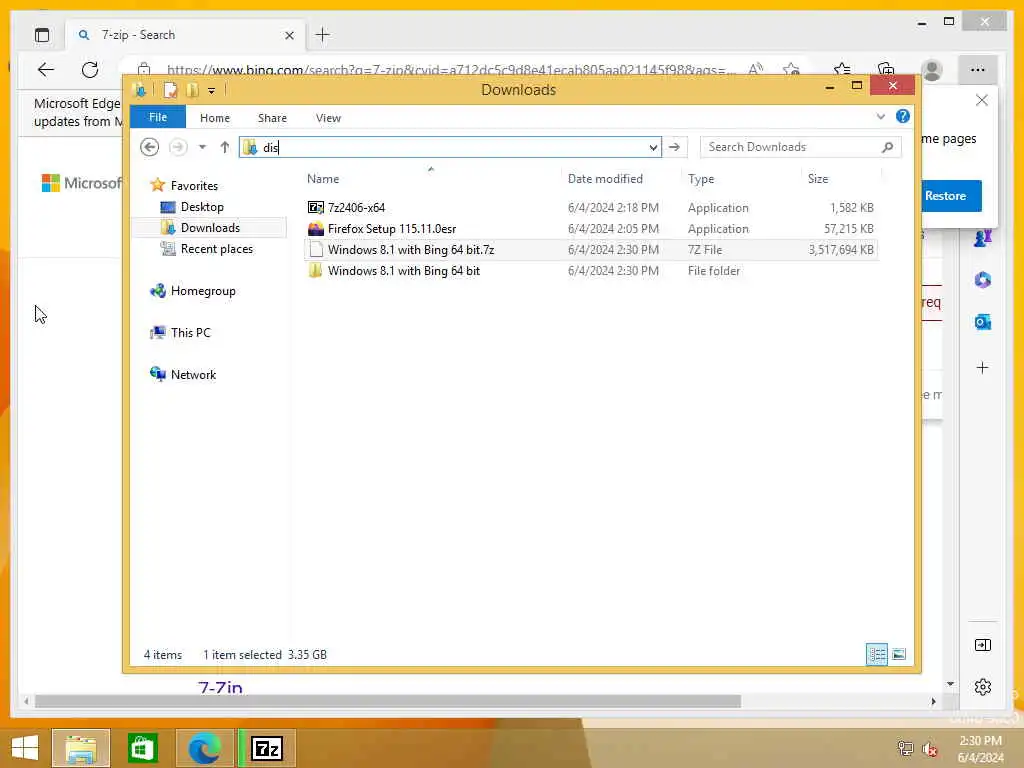Viewport: 1024px width, 768px height.
Task: Close the 7-zip - Search tab
Action: (289, 35)
